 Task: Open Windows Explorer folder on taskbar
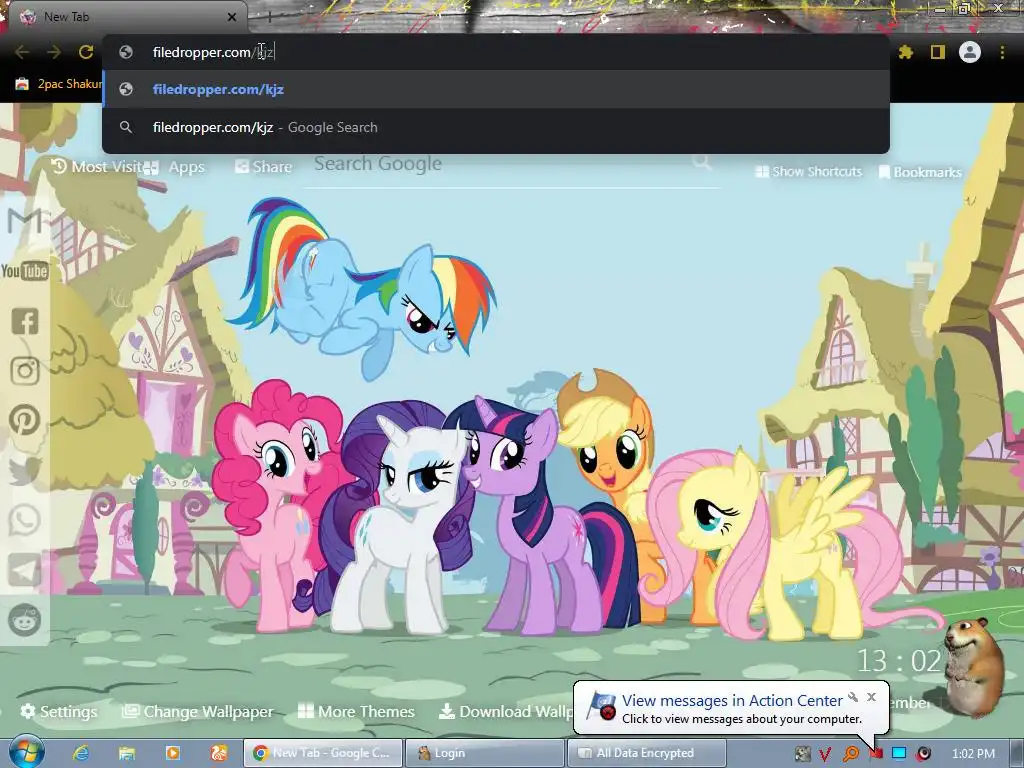pos(127,753)
